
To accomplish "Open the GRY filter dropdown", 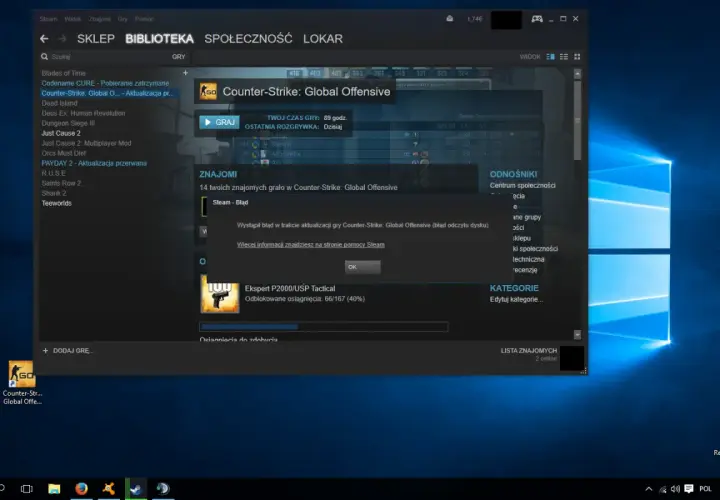I will 179,57.
